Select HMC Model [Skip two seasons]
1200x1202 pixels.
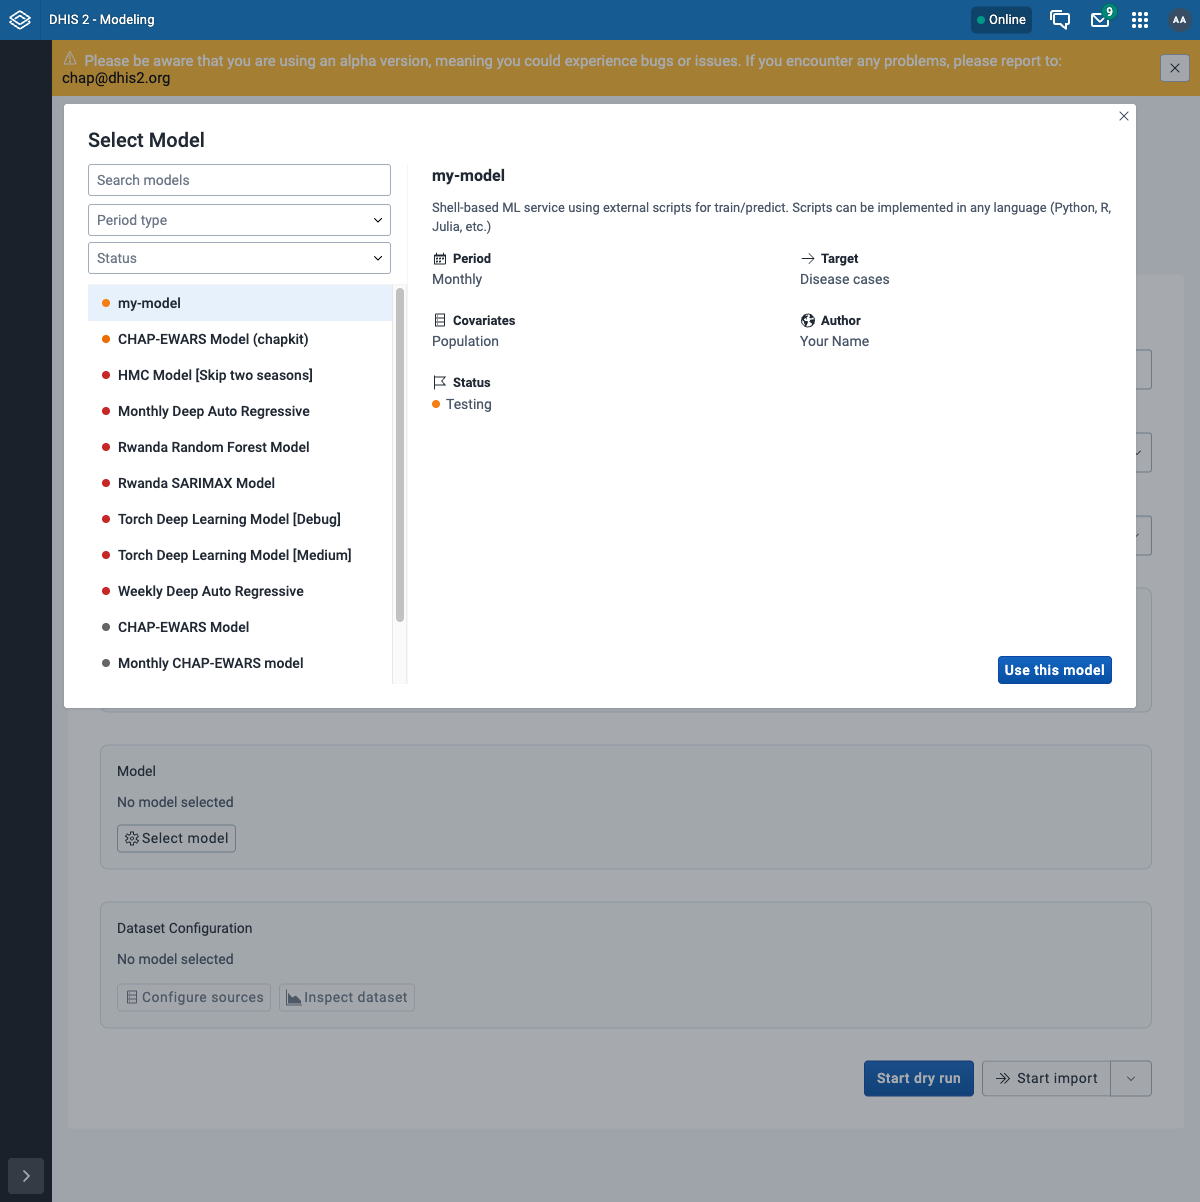(240, 375)
